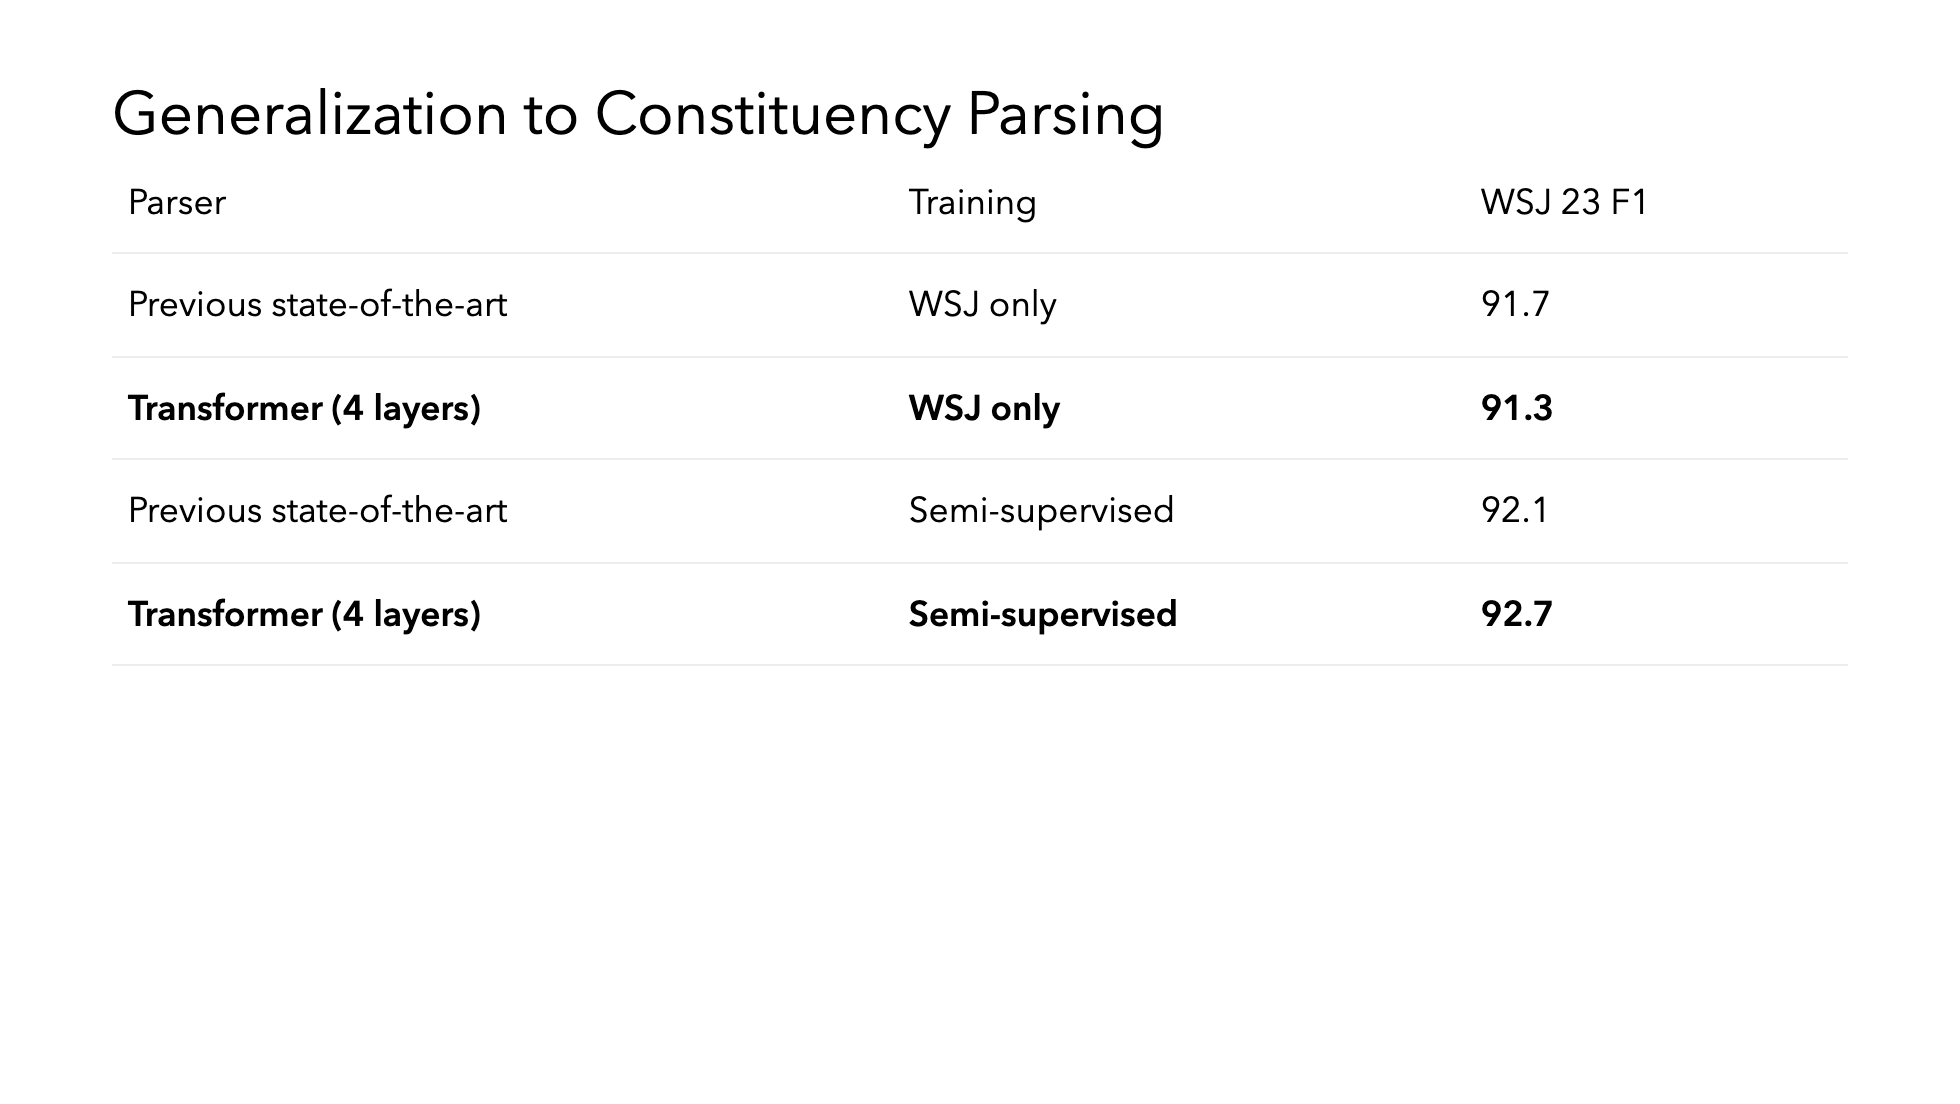This screenshot has width=1960, height=1104.
Task: Click the word Parsing in the title
Action: pos(1065,116)
